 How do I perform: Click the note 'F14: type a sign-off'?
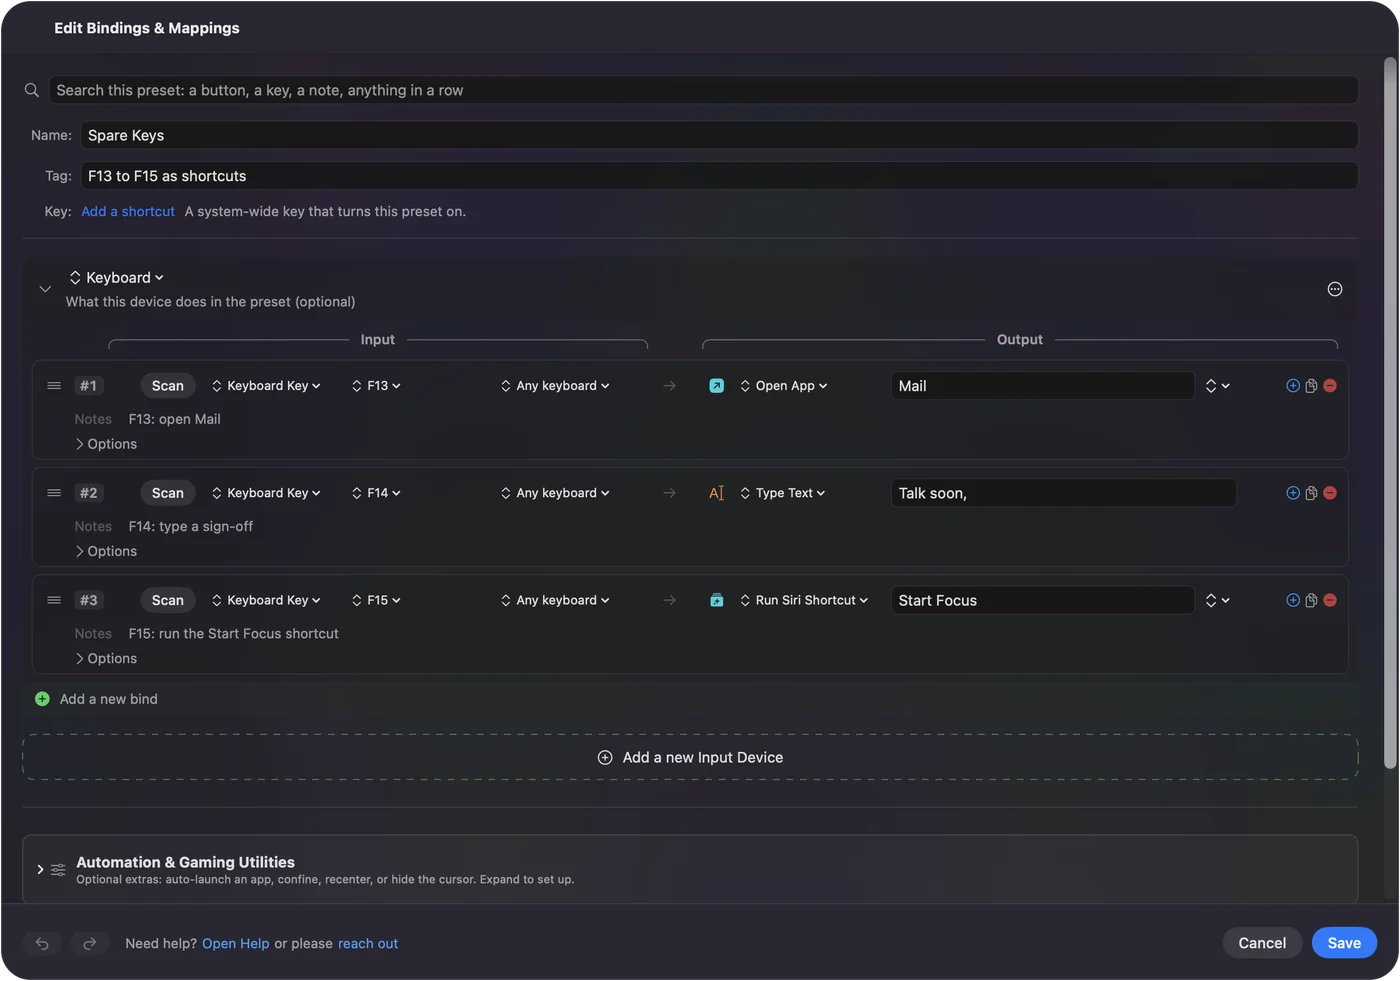pos(191,526)
